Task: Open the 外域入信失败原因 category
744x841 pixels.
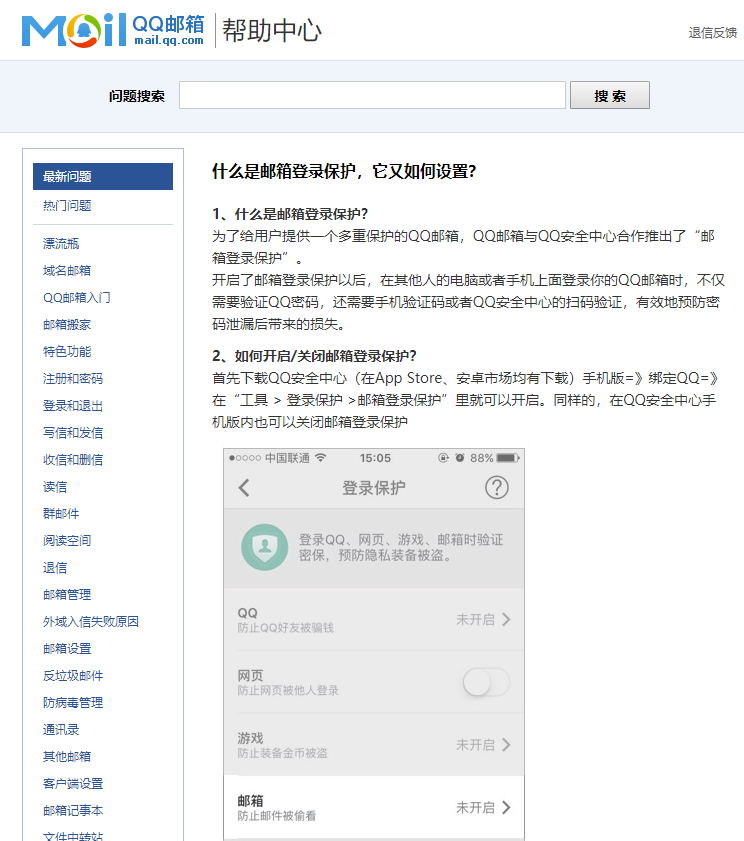Action: pyautogui.click(x=91, y=622)
